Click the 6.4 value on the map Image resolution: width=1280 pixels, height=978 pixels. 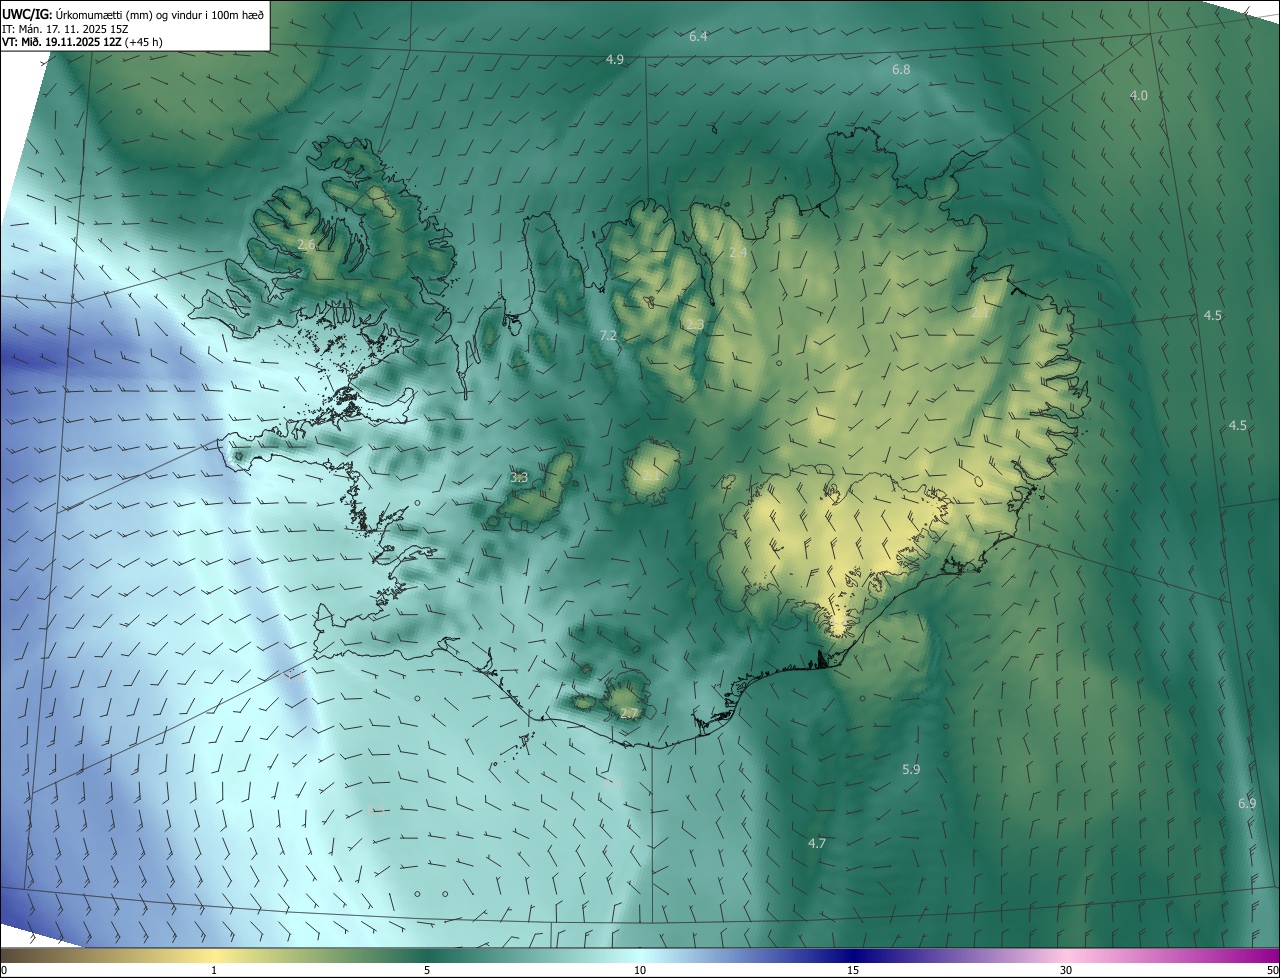tap(698, 37)
